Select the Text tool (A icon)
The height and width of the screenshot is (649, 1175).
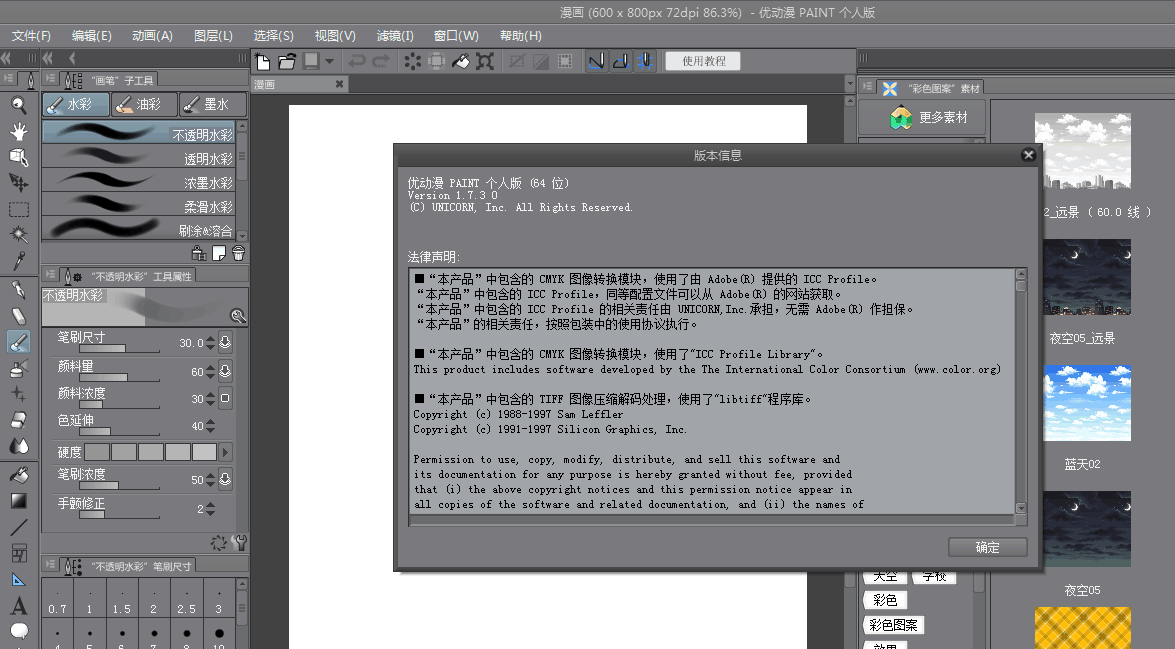(x=19, y=606)
